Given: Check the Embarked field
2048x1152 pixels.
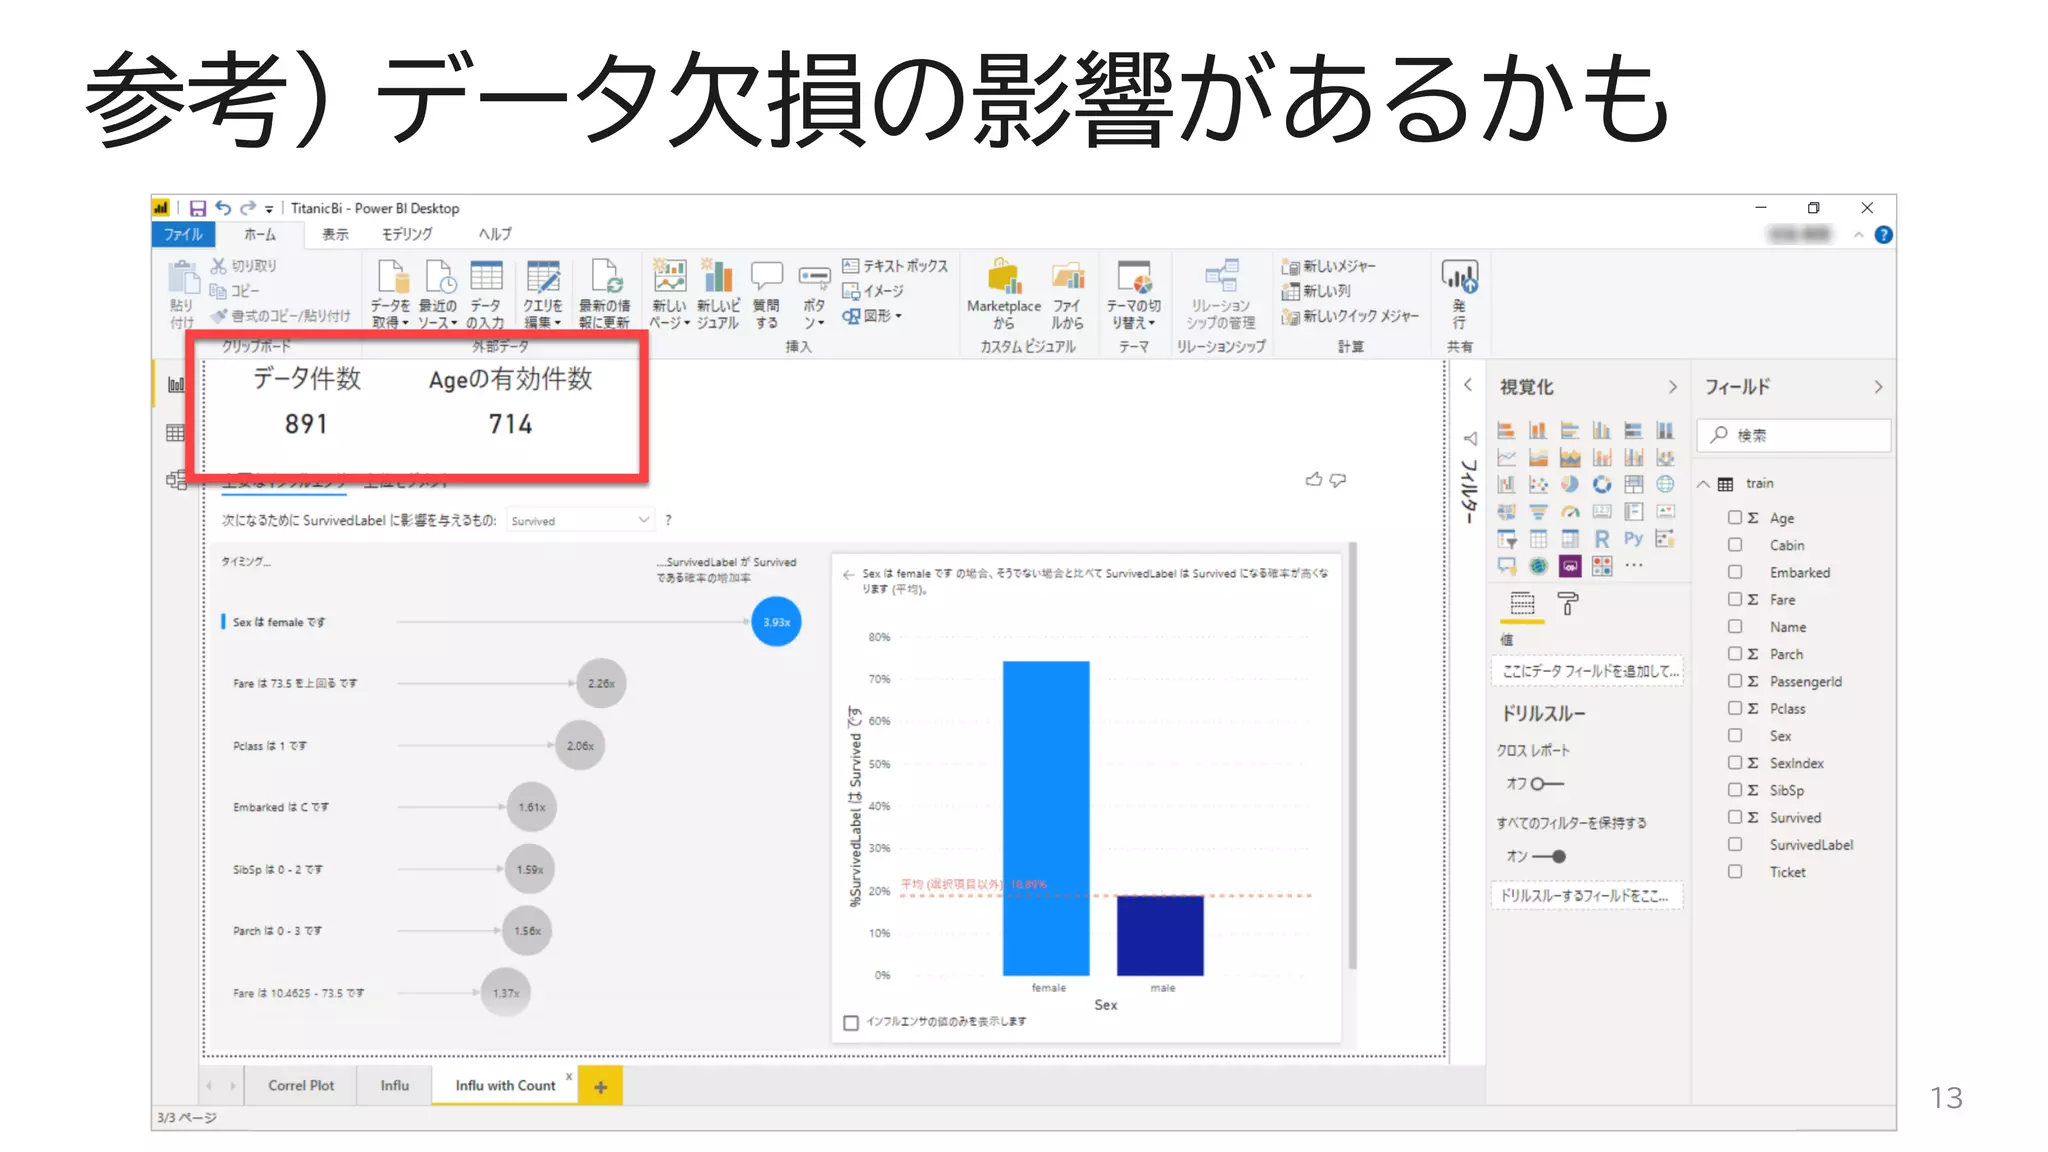Looking at the screenshot, I should (1735, 572).
